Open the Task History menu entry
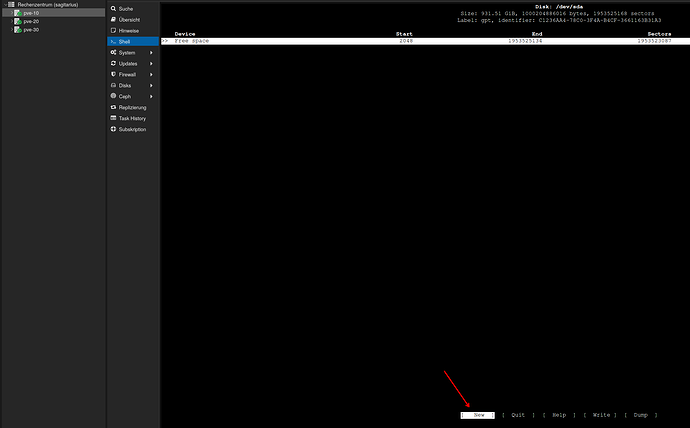690x428 pixels. pos(133,118)
